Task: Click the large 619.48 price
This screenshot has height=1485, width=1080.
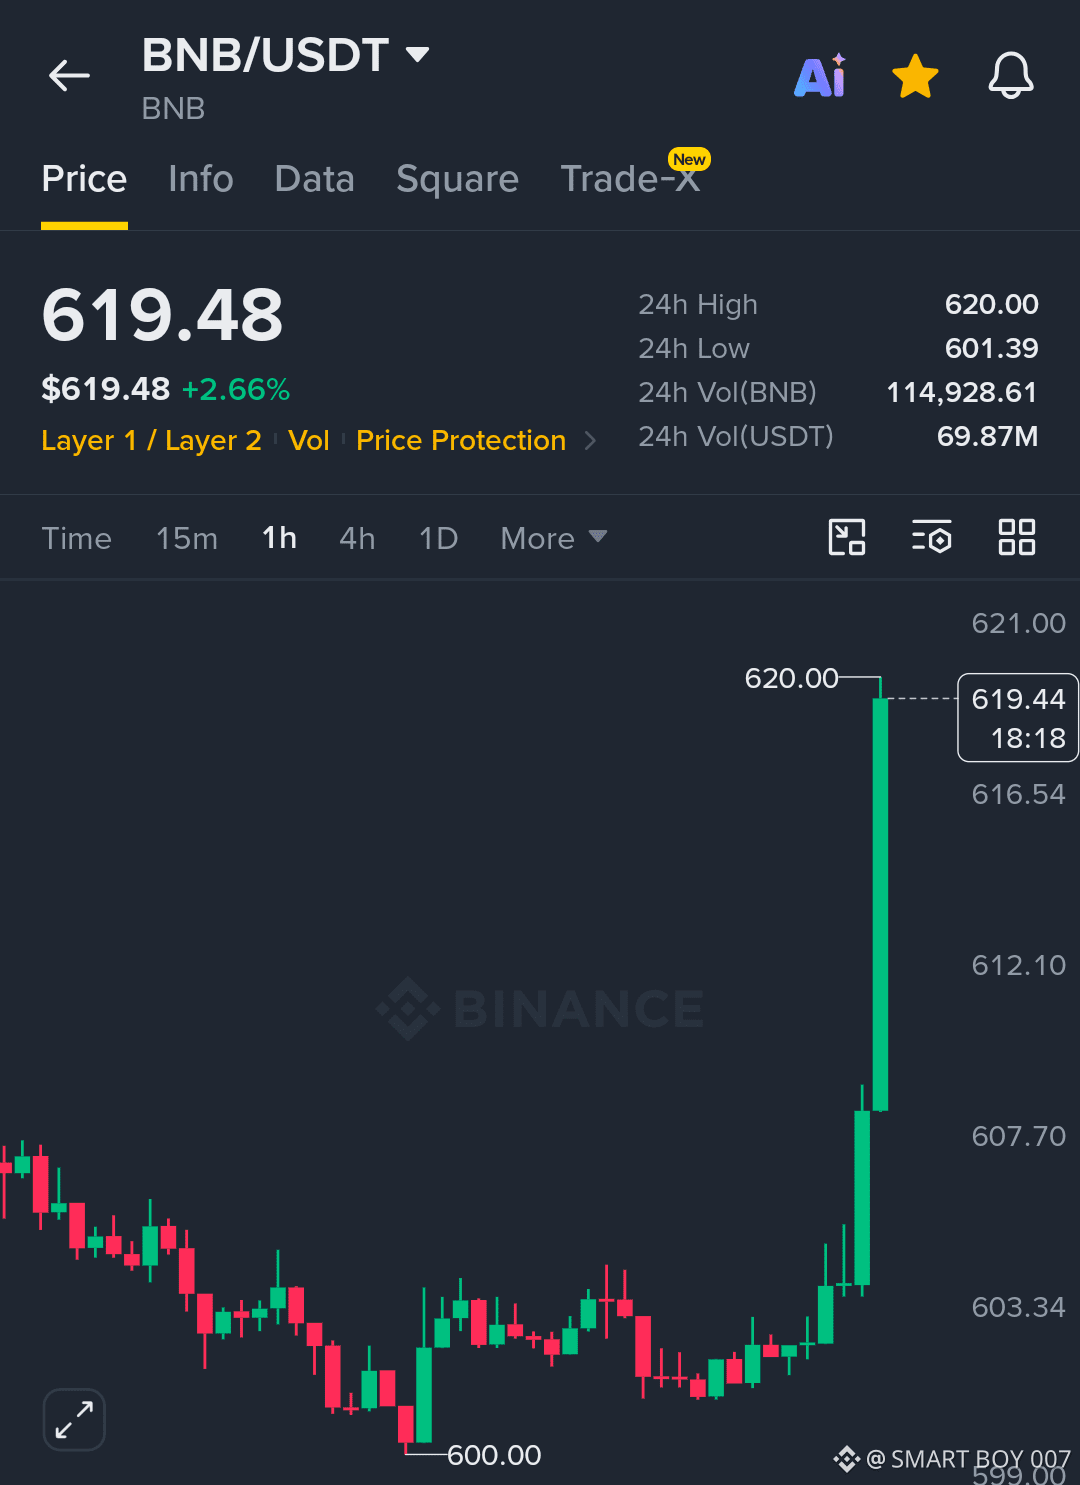Action: coord(162,315)
